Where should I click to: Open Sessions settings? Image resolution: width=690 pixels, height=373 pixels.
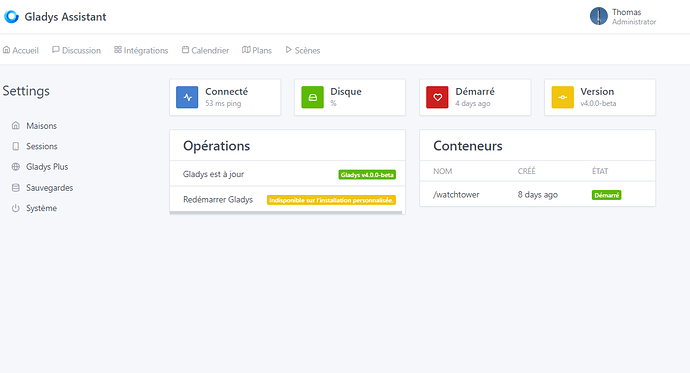tap(42, 146)
